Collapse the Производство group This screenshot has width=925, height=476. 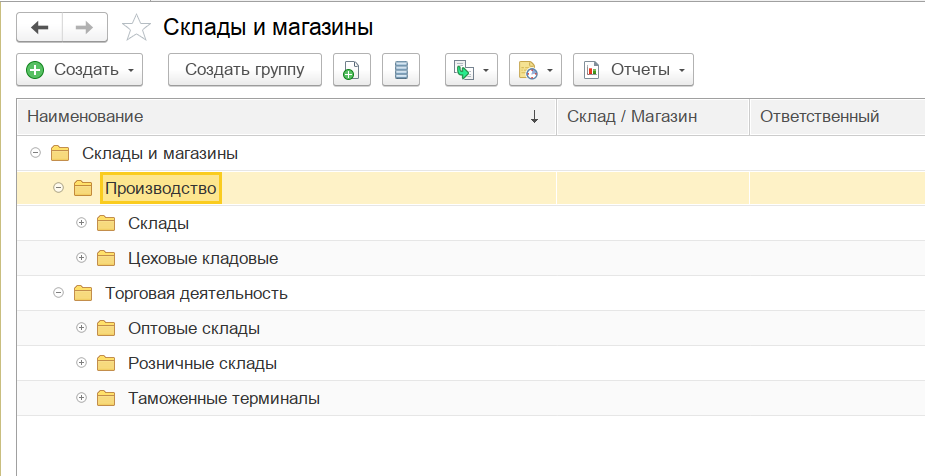58,188
